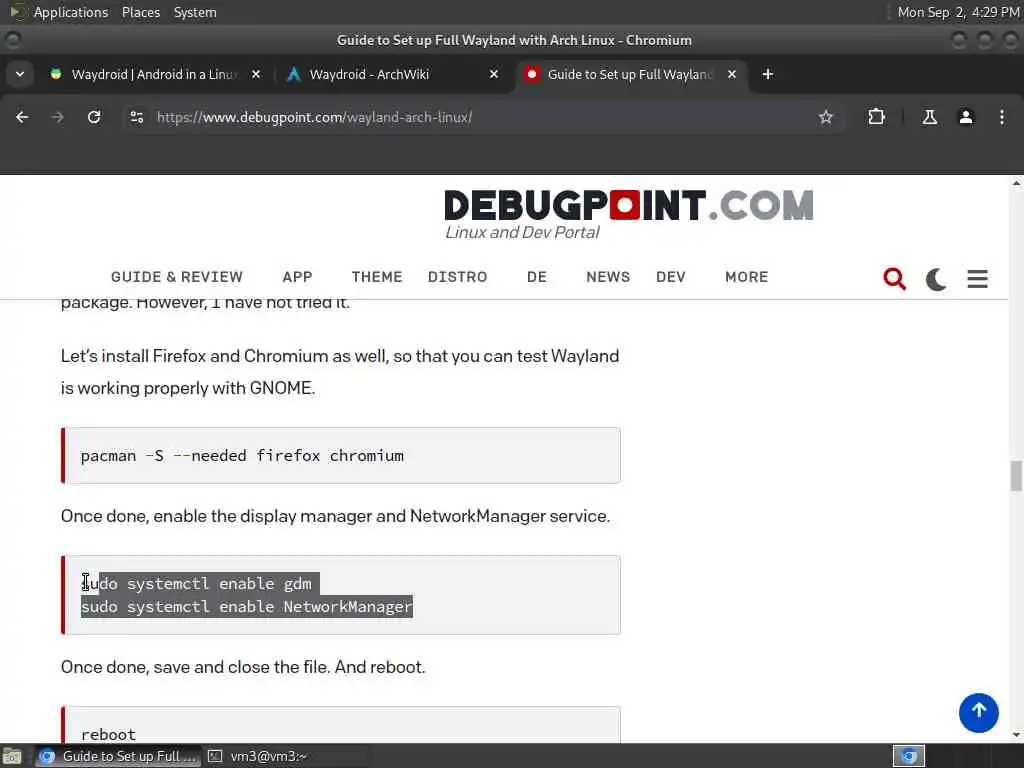
Task: Click the show desktop icon in taskbar
Action: point(12,756)
